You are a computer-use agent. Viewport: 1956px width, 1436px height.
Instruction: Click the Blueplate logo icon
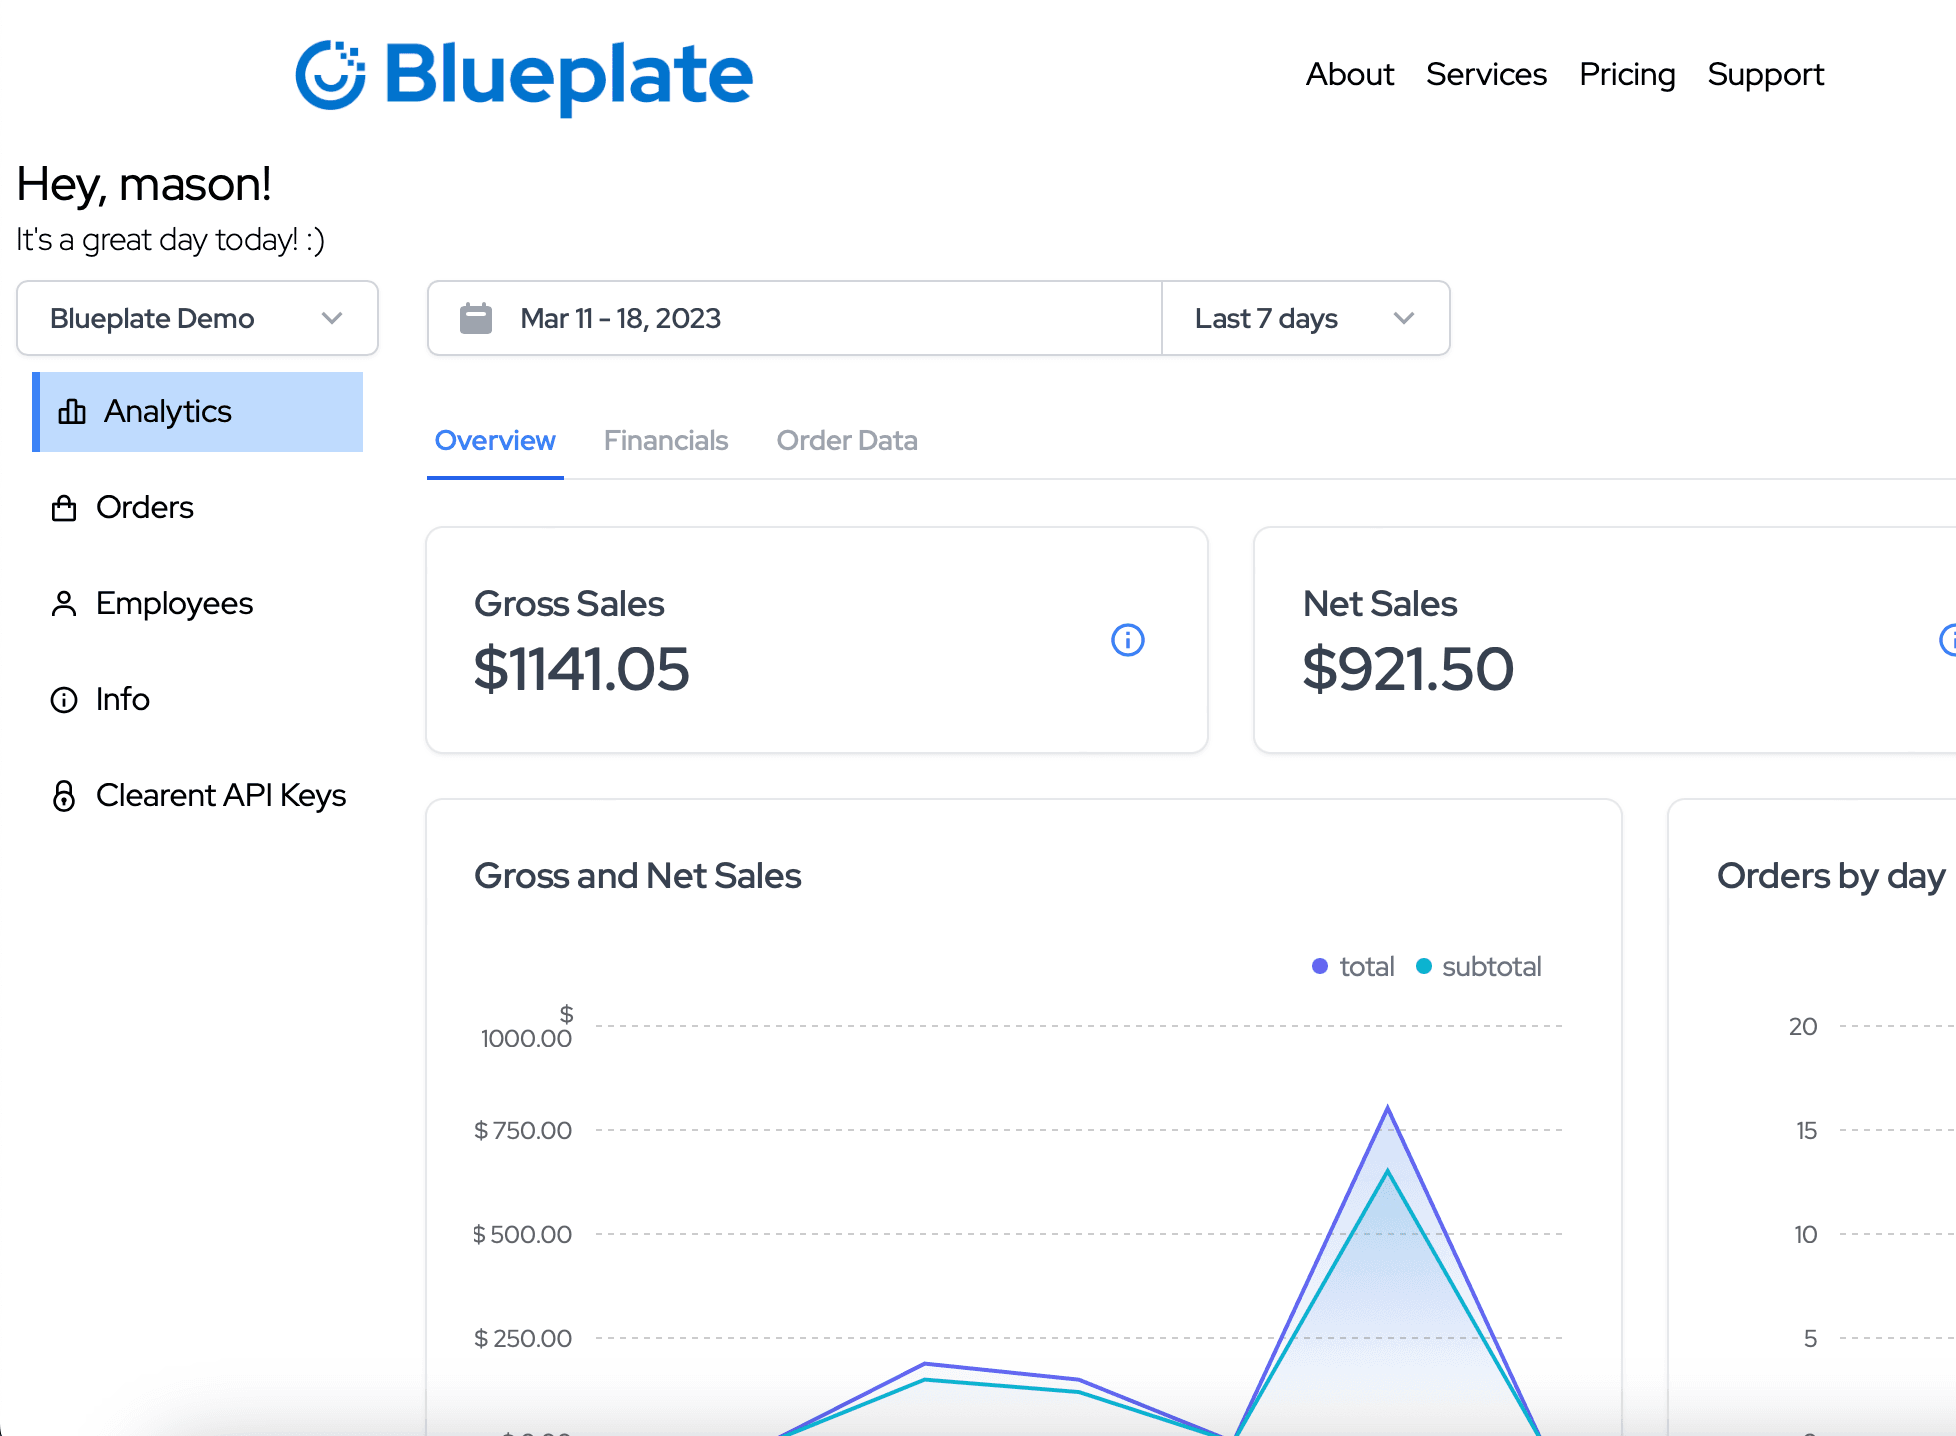(331, 75)
